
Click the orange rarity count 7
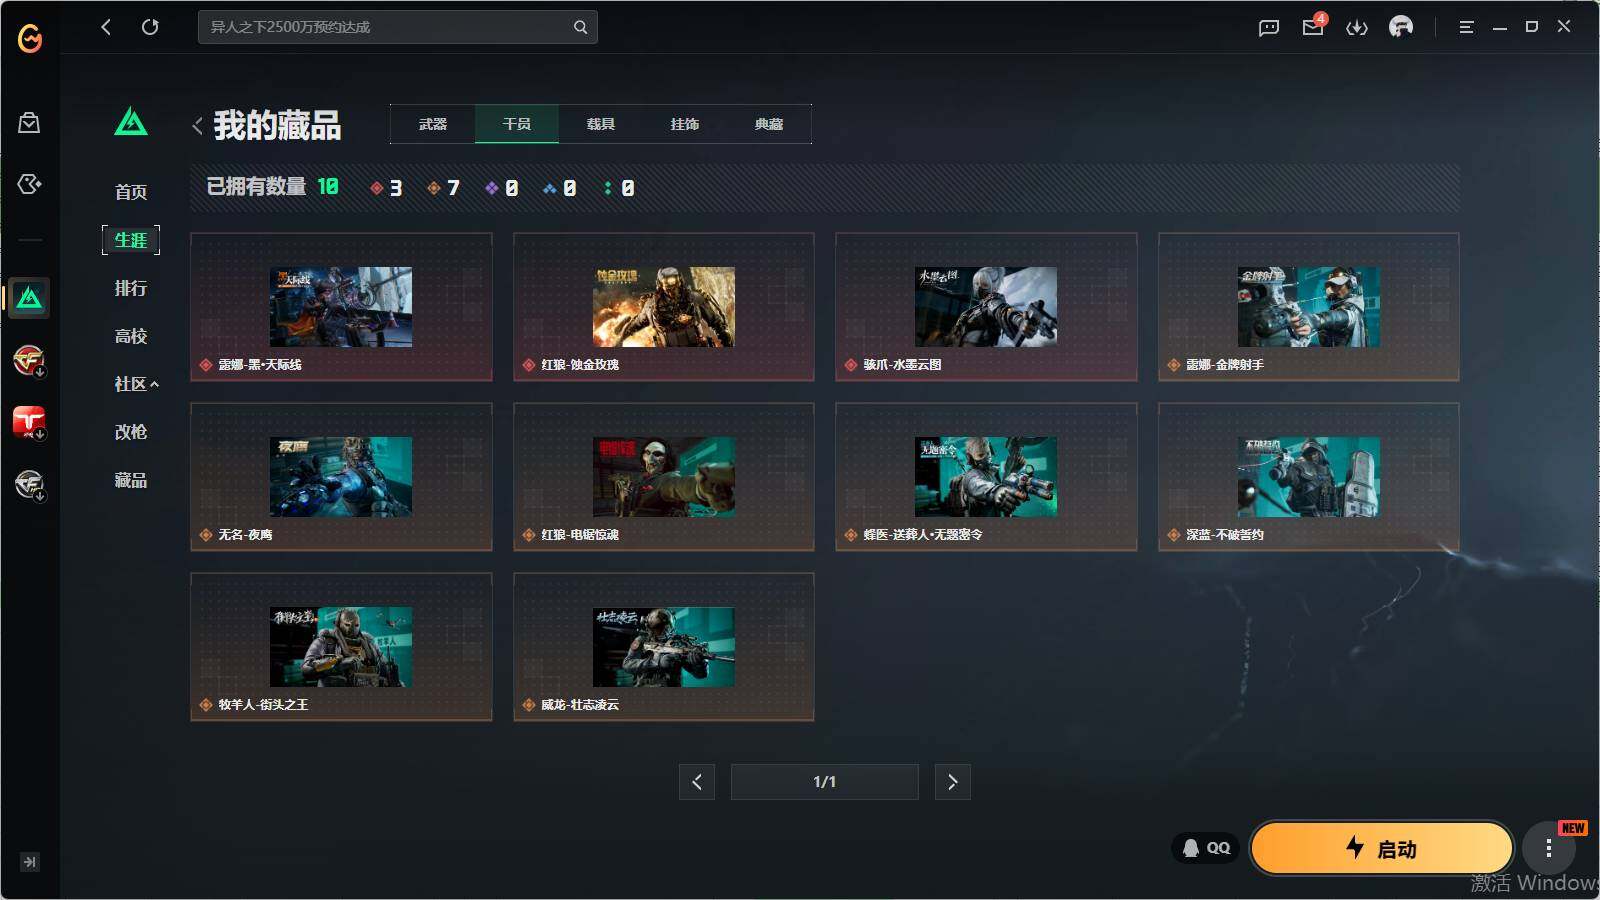(443, 188)
